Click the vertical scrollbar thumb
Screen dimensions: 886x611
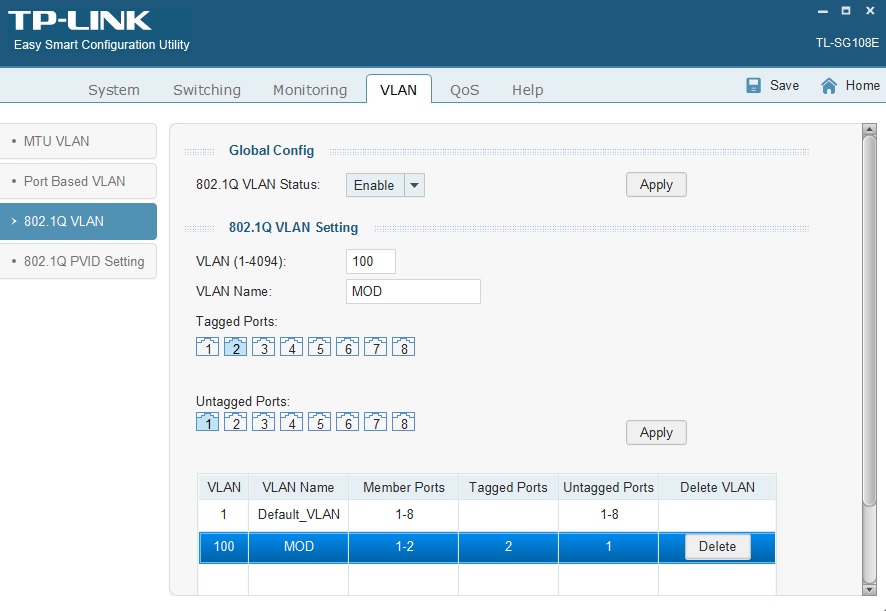tap(869, 321)
